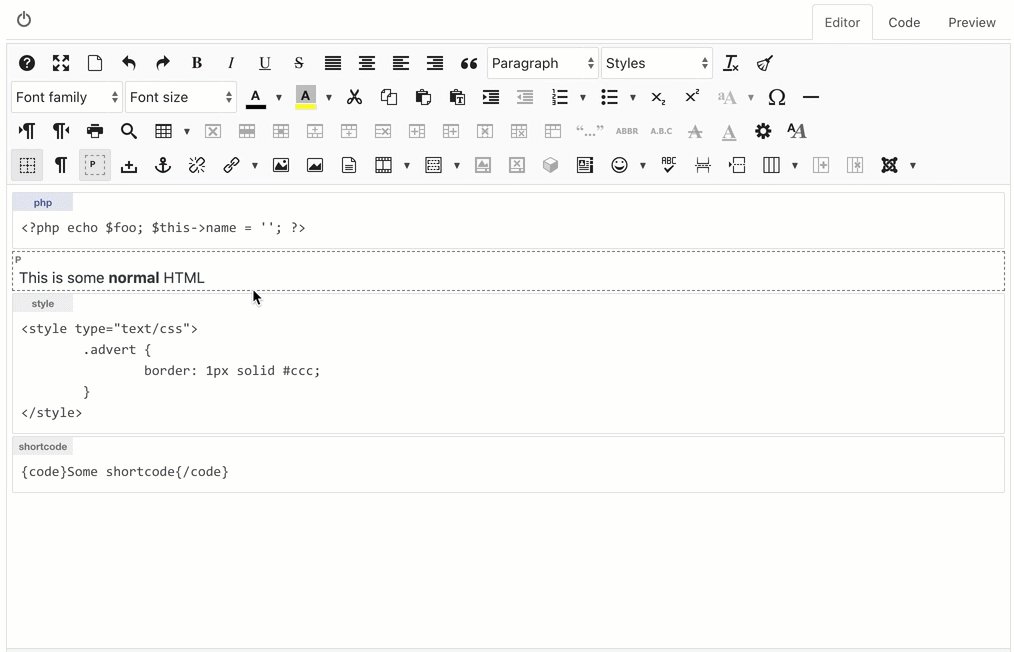The height and width of the screenshot is (652, 1014).
Task: Increase paragraph indent
Action: [491, 97]
